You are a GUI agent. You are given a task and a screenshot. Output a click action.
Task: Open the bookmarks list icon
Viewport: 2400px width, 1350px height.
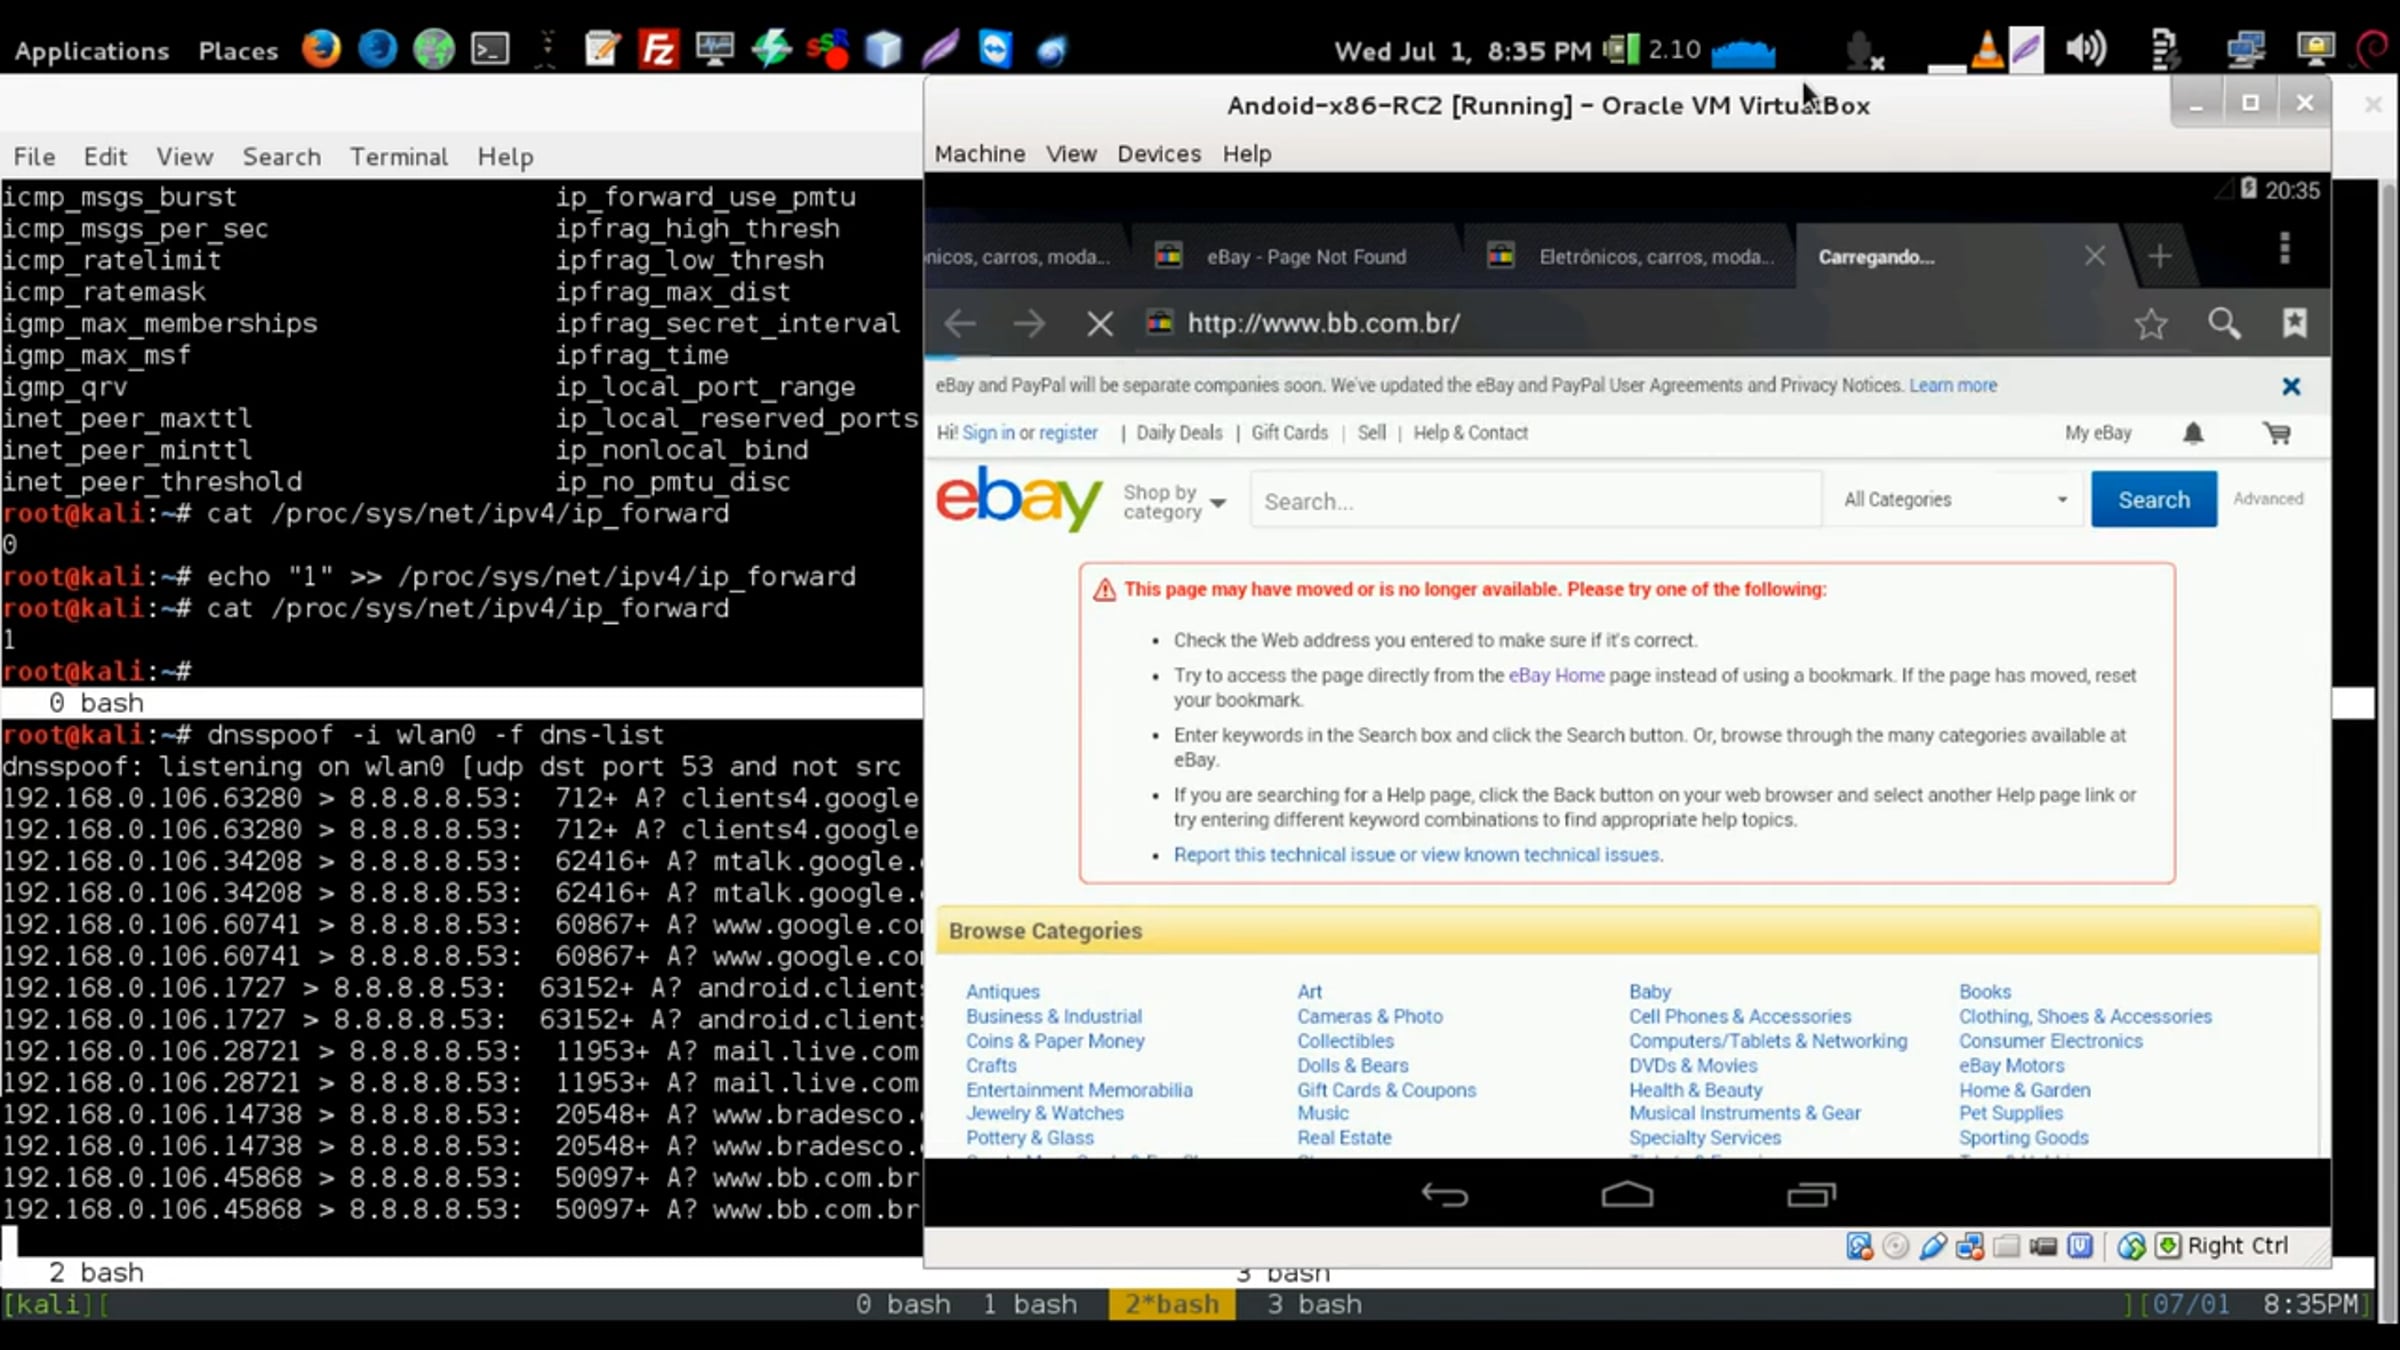pos(2295,323)
